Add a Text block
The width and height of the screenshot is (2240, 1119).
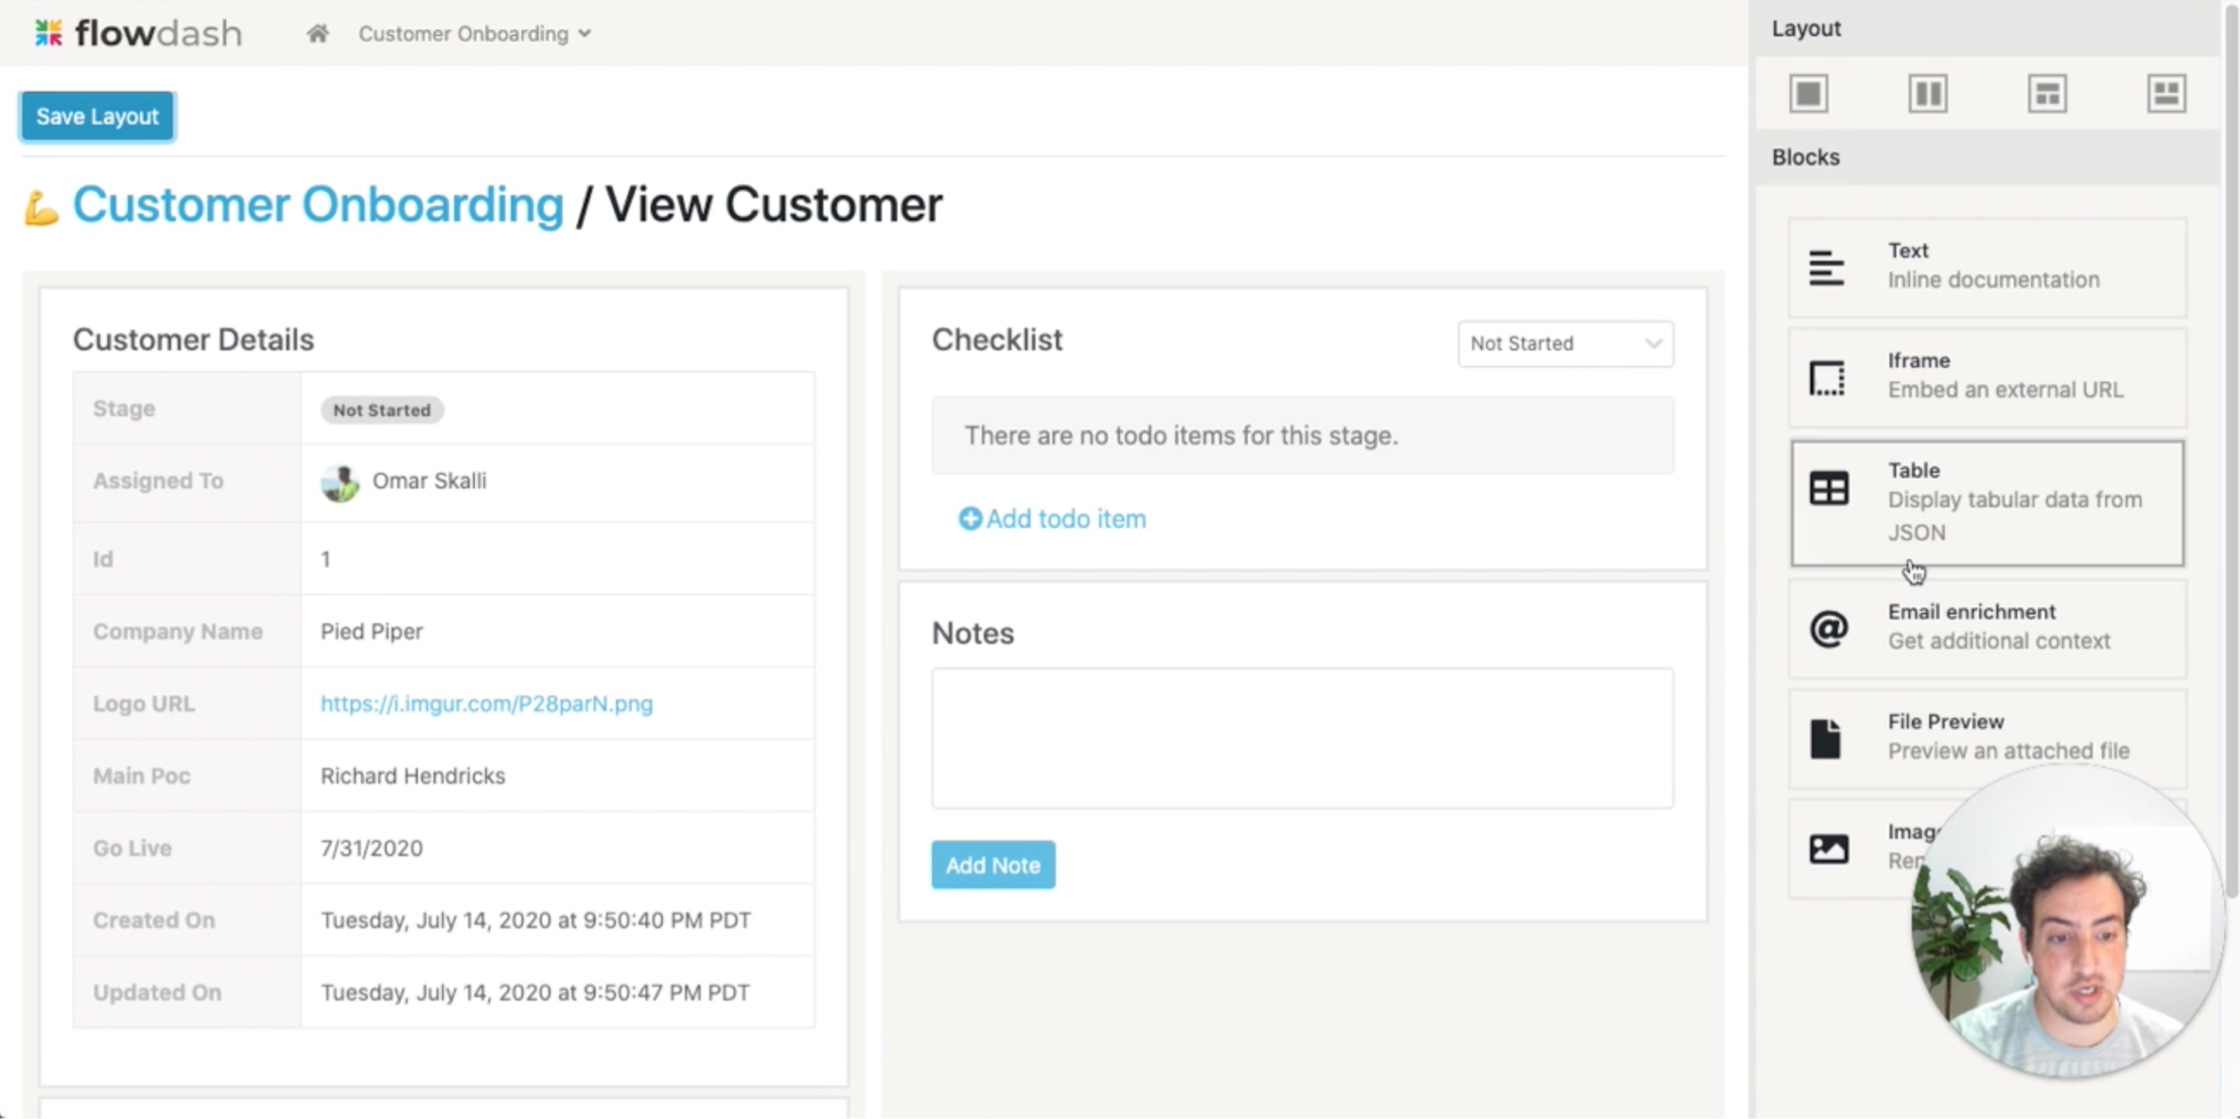[x=1986, y=266]
